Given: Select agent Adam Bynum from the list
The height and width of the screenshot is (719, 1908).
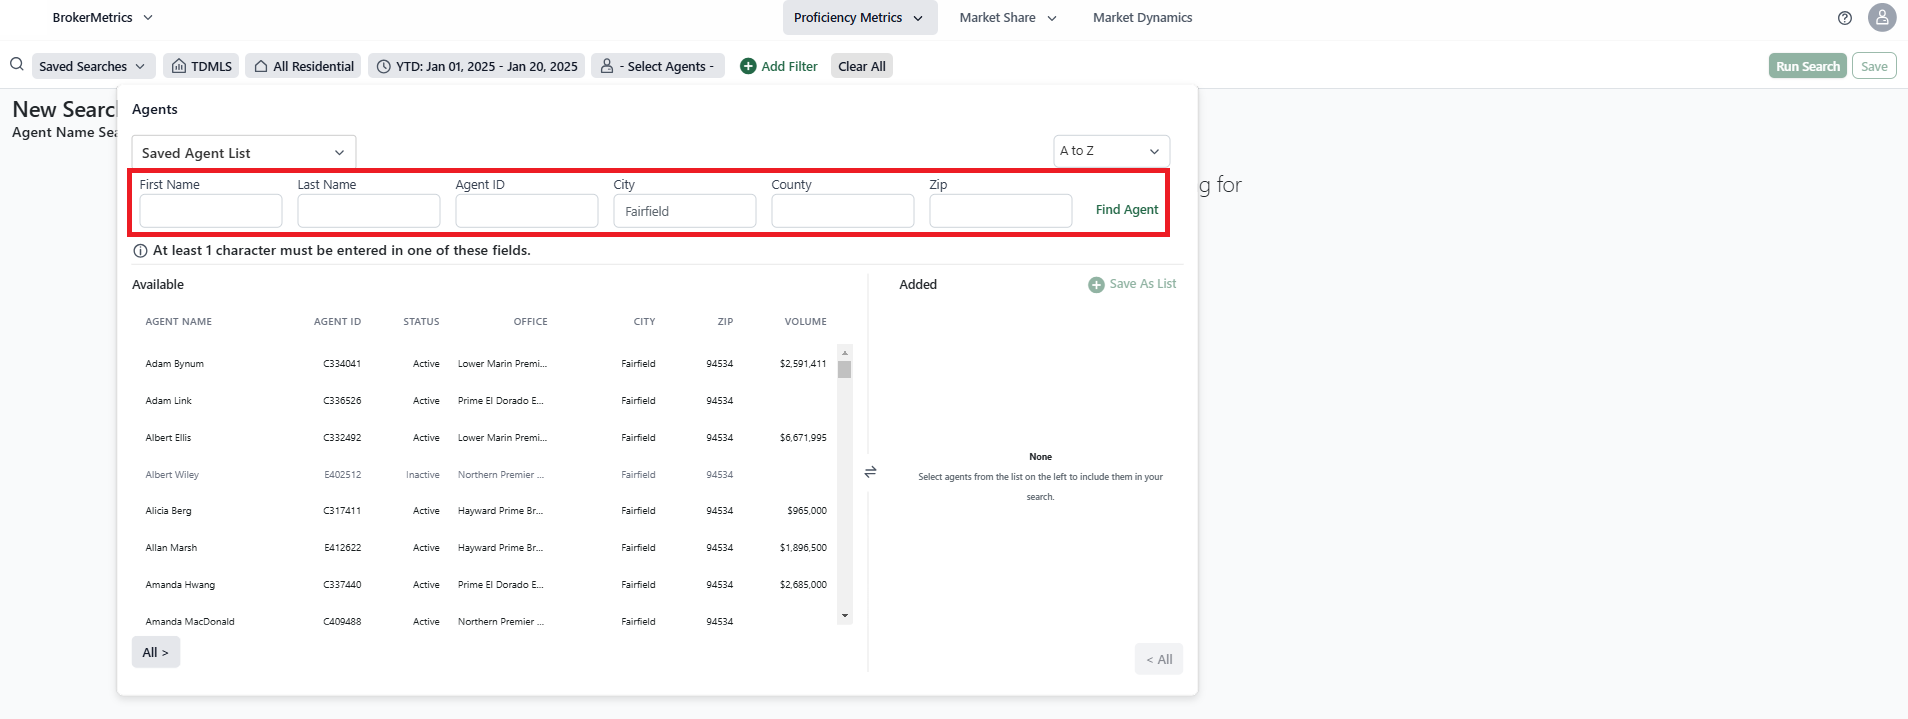Looking at the screenshot, I should coord(175,364).
